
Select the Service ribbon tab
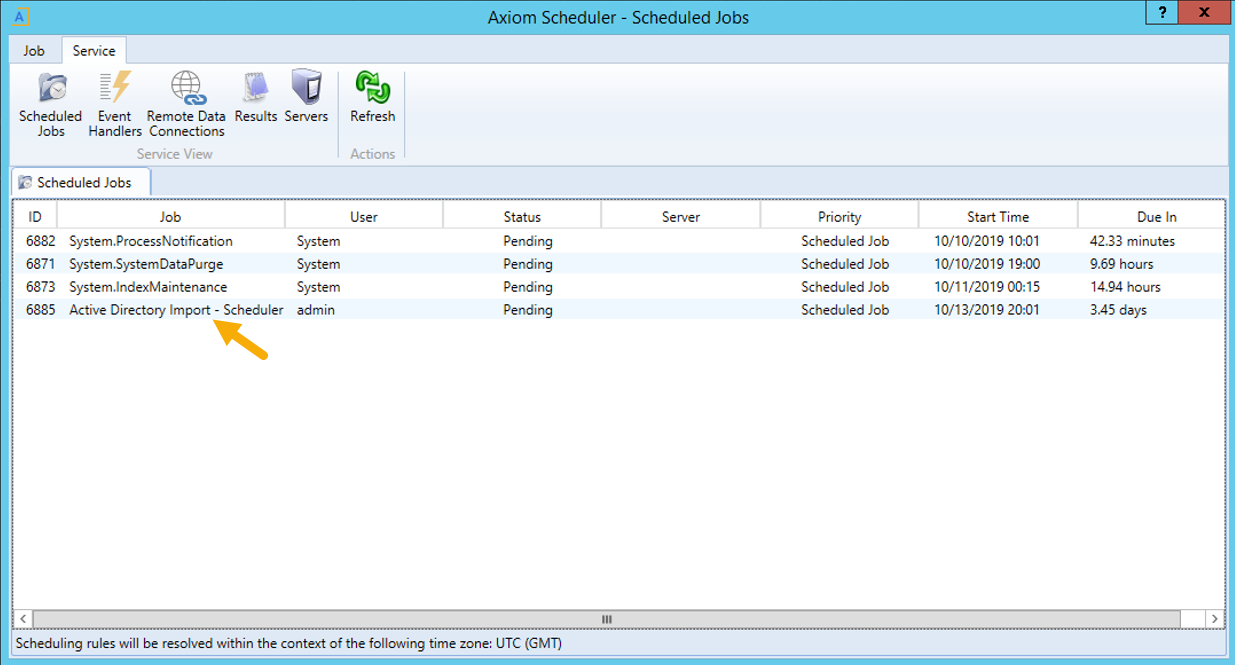pyautogui.click(x=94, y=51)
